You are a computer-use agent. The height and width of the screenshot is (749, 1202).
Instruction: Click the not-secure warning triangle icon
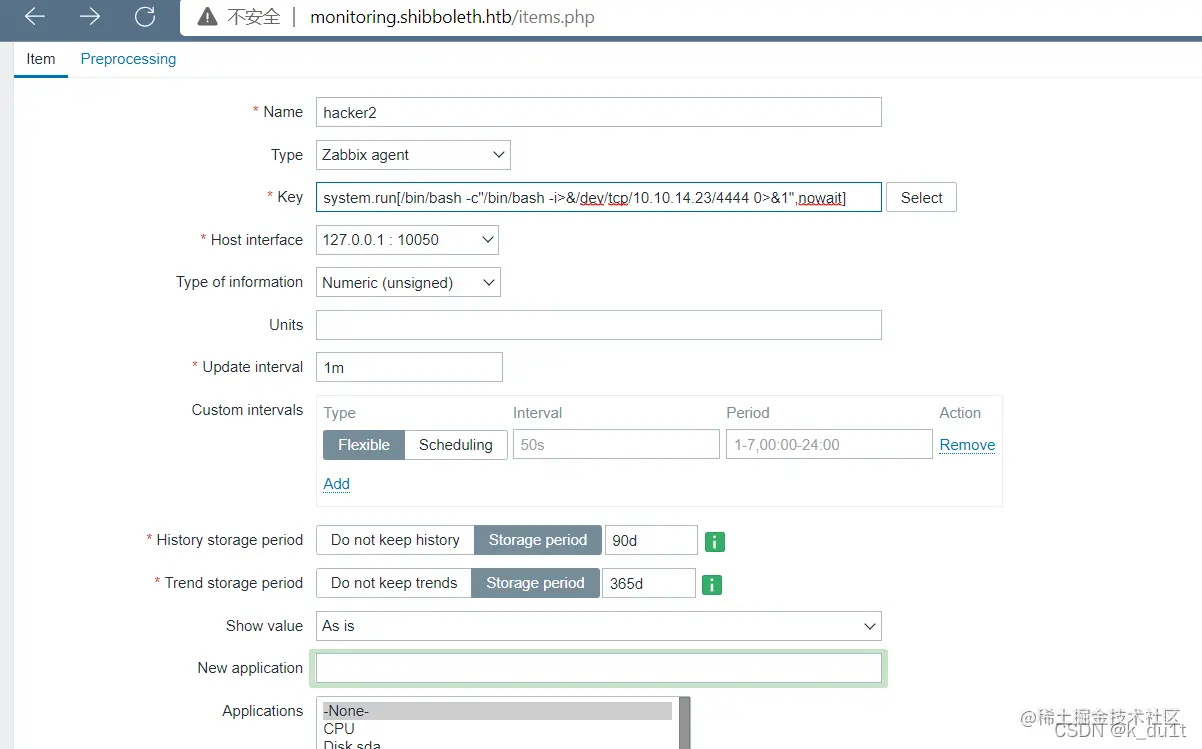point(207,16)
